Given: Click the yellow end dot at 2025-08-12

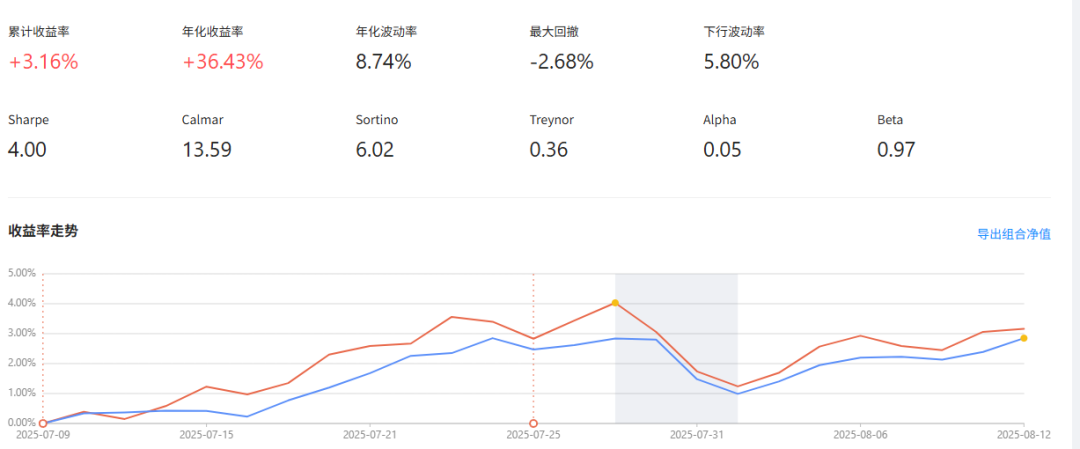Looking at the screenshot, I should pyautogui.click(x=1024, y=338).
